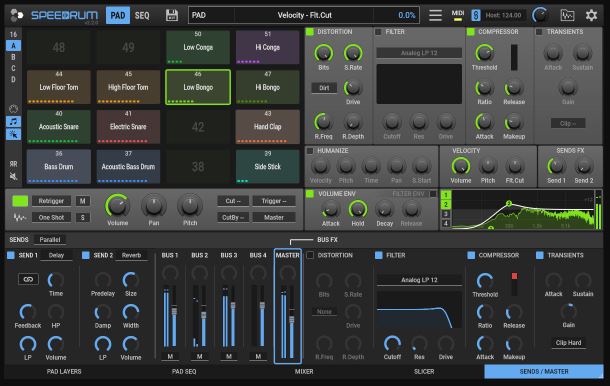
Task: Click the save preset floppy disk icon
Action: point(172,15)
